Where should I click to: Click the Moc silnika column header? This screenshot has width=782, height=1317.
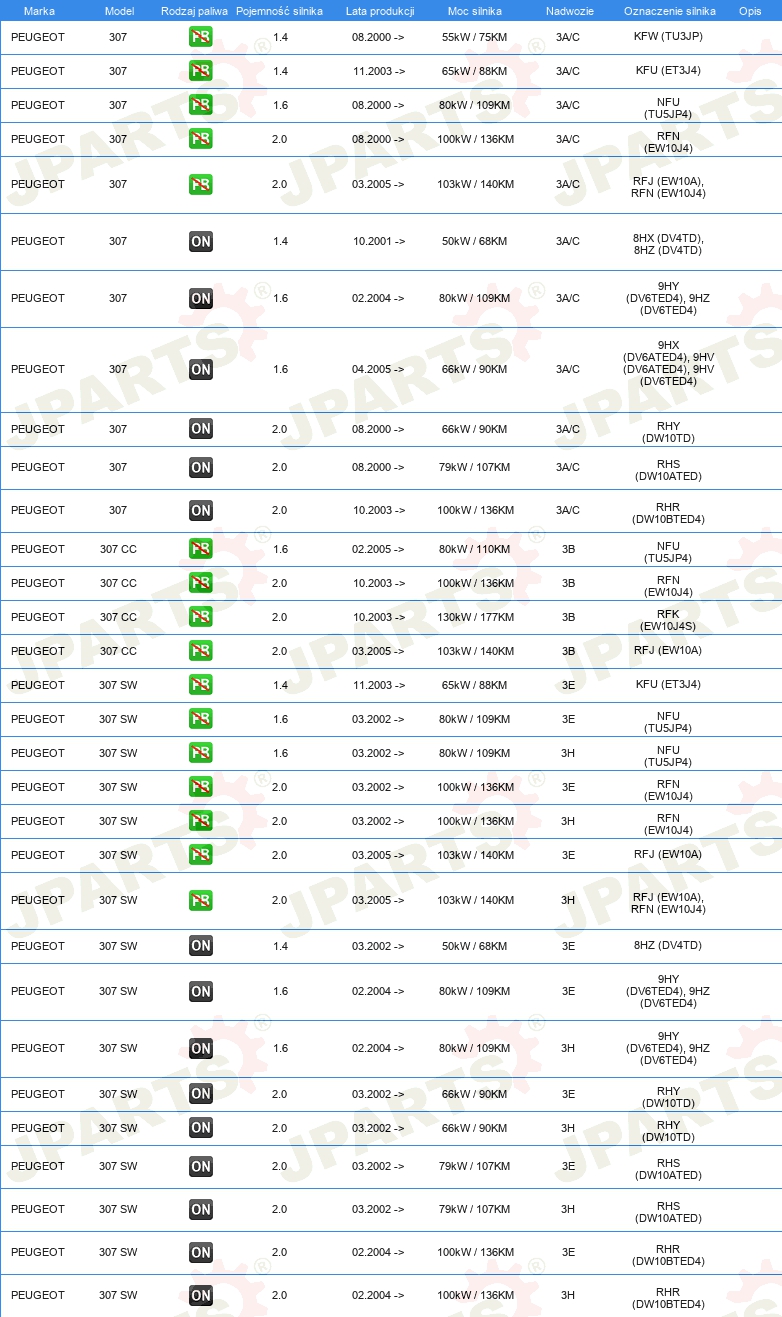(475, 10)
